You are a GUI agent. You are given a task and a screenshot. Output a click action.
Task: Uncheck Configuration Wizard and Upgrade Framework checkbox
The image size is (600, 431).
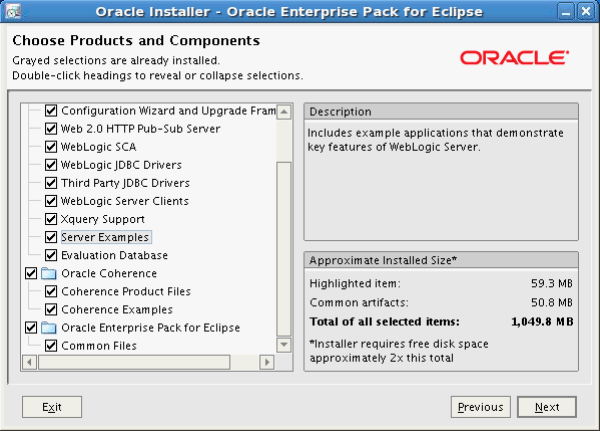pyautogui.click(x=51, y=111)
